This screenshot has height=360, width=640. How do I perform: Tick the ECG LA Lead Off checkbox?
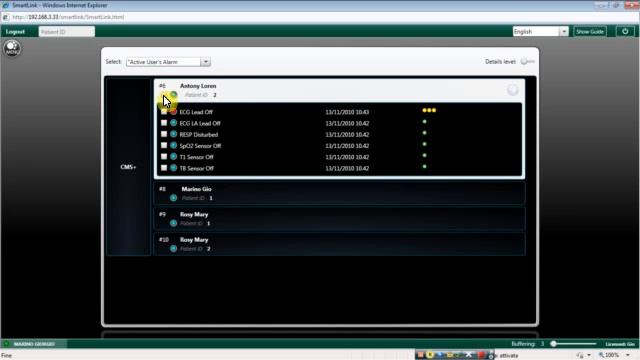coord(164,123)
